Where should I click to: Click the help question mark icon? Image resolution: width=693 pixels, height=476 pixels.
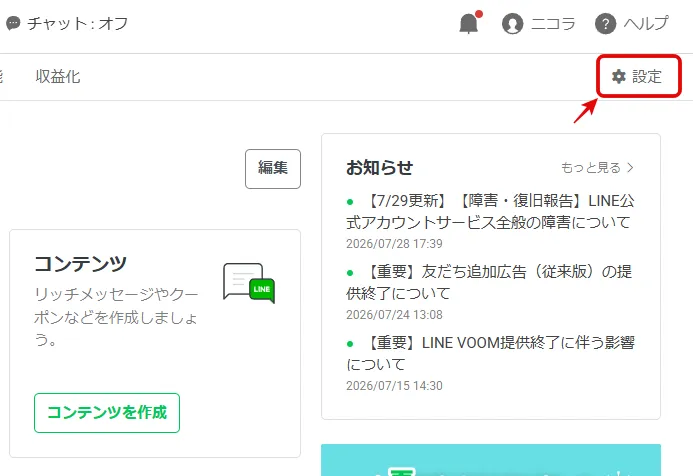(605, 23)
